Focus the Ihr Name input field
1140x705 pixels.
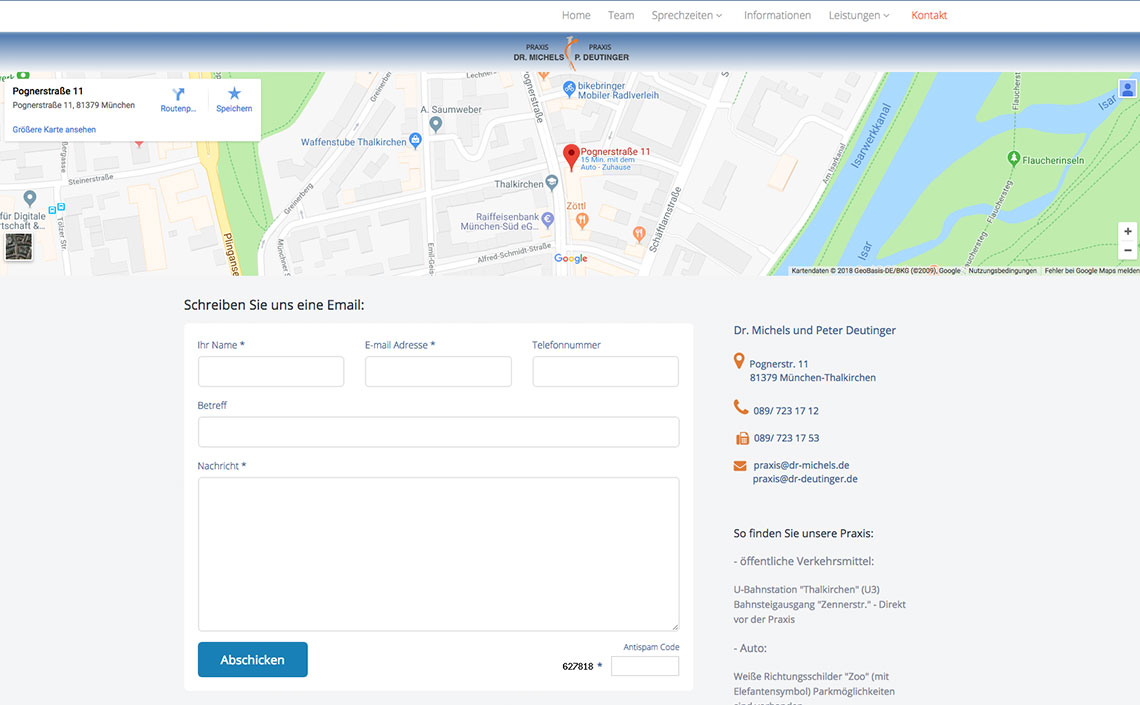click(x=271, y=372)
